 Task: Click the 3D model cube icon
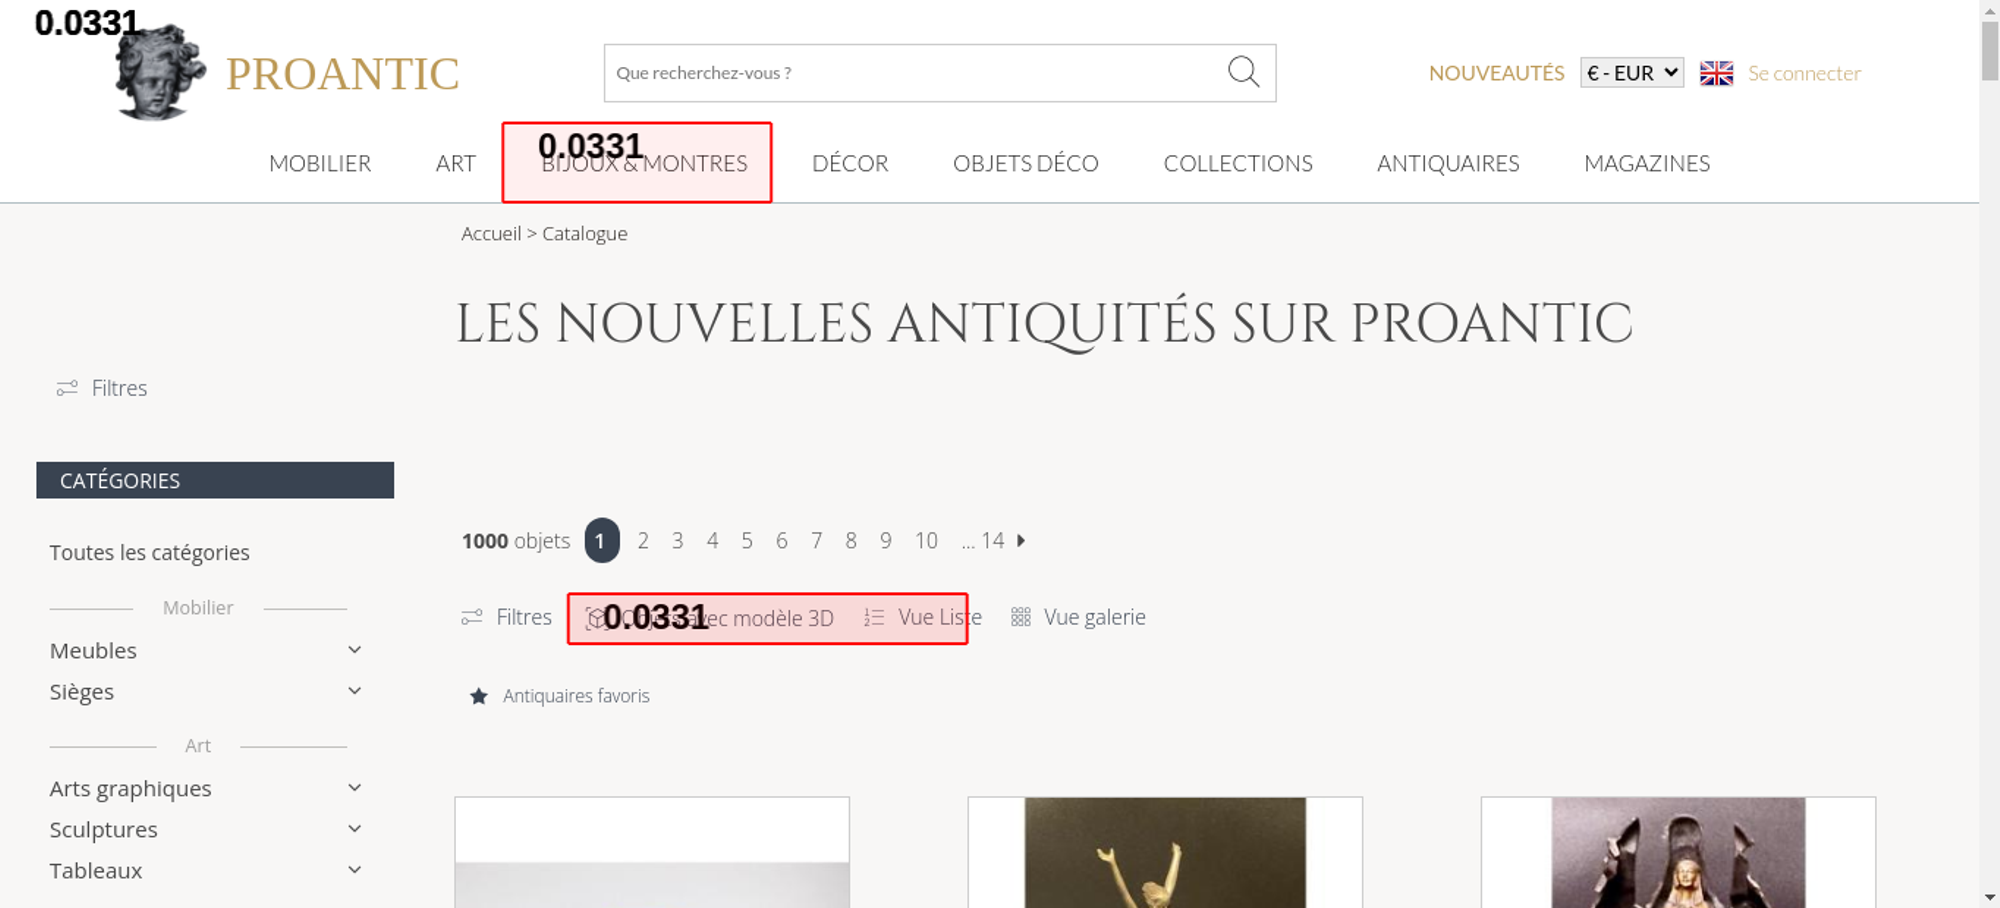coord(596,618)
